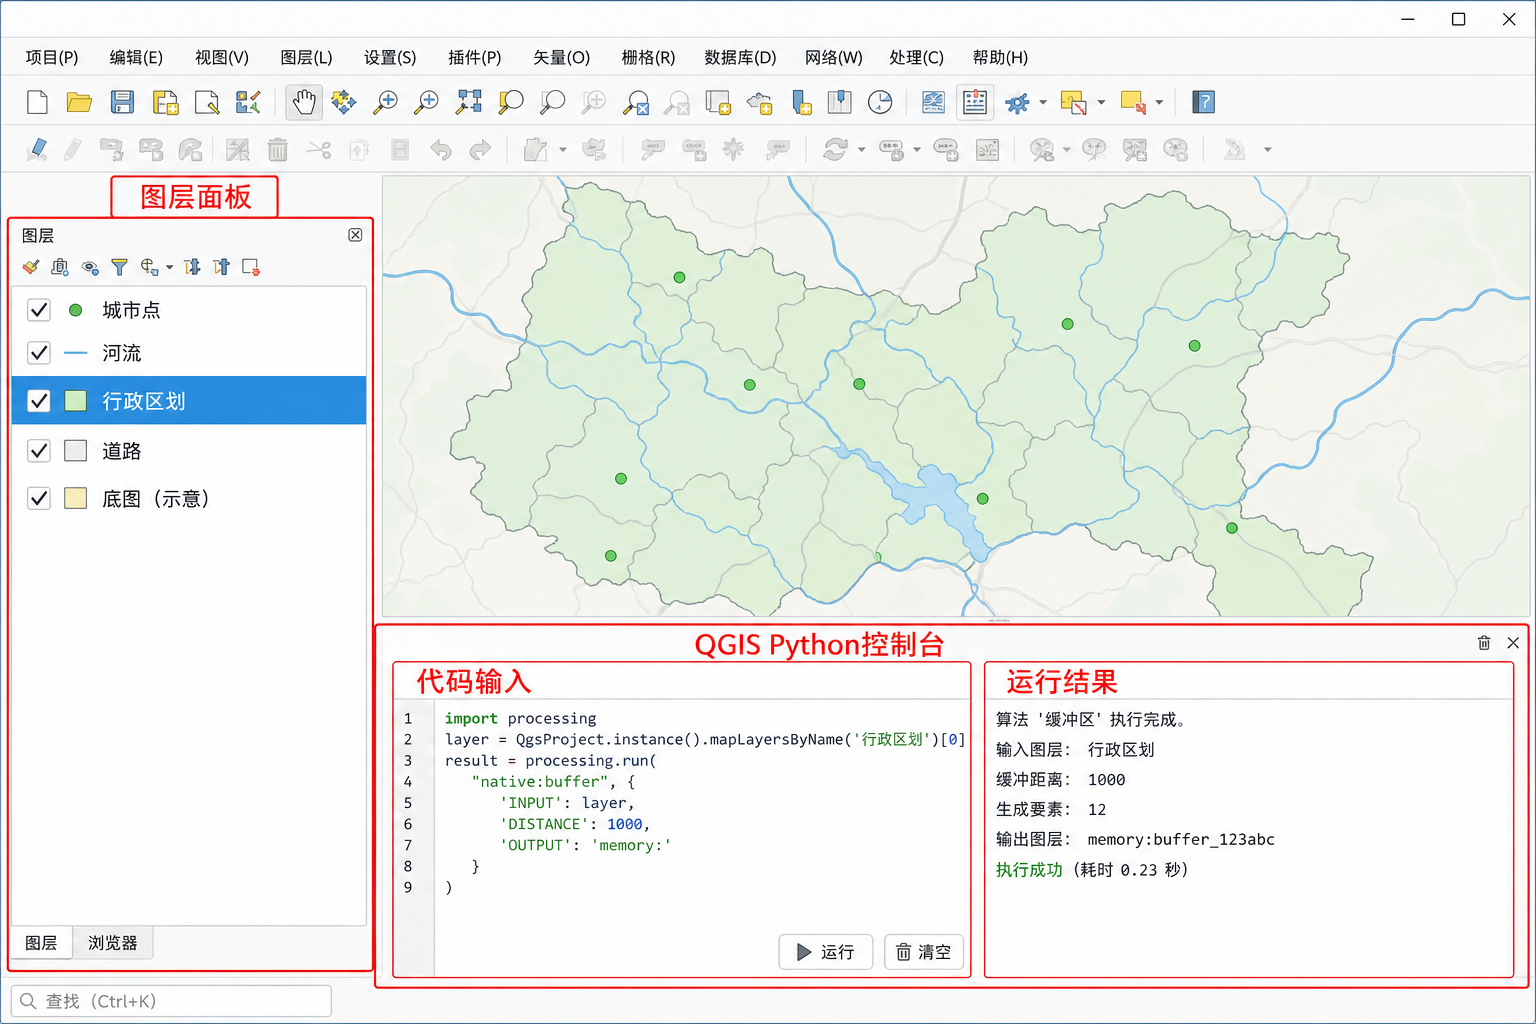
Task: Open 矢量(O) menu
Action: tap(562, 57)
